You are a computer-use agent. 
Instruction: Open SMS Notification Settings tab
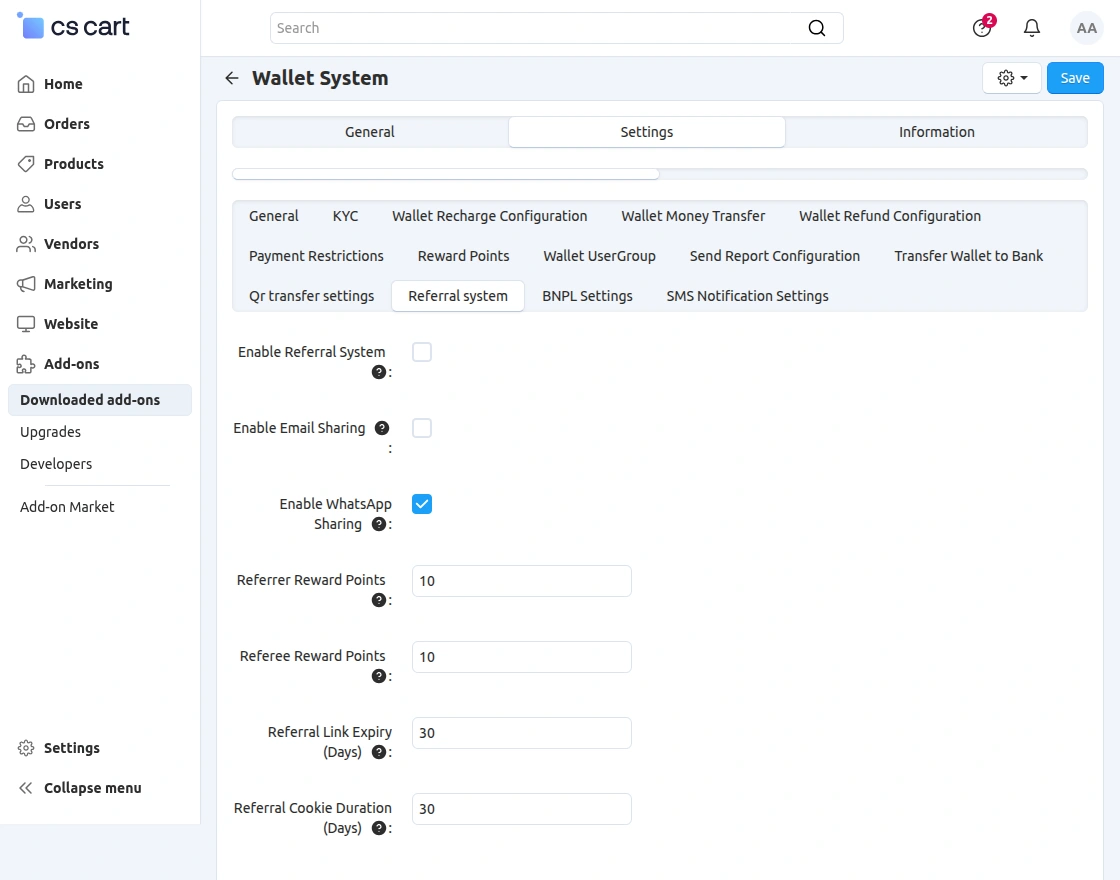click(747, 296)
